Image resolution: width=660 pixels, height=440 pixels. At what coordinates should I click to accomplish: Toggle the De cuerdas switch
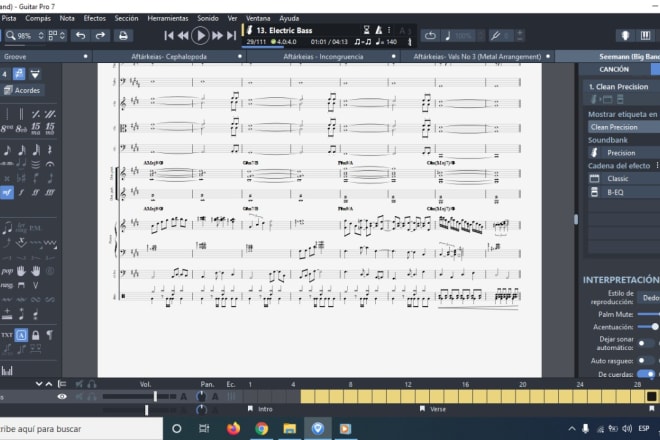(646, 374)
